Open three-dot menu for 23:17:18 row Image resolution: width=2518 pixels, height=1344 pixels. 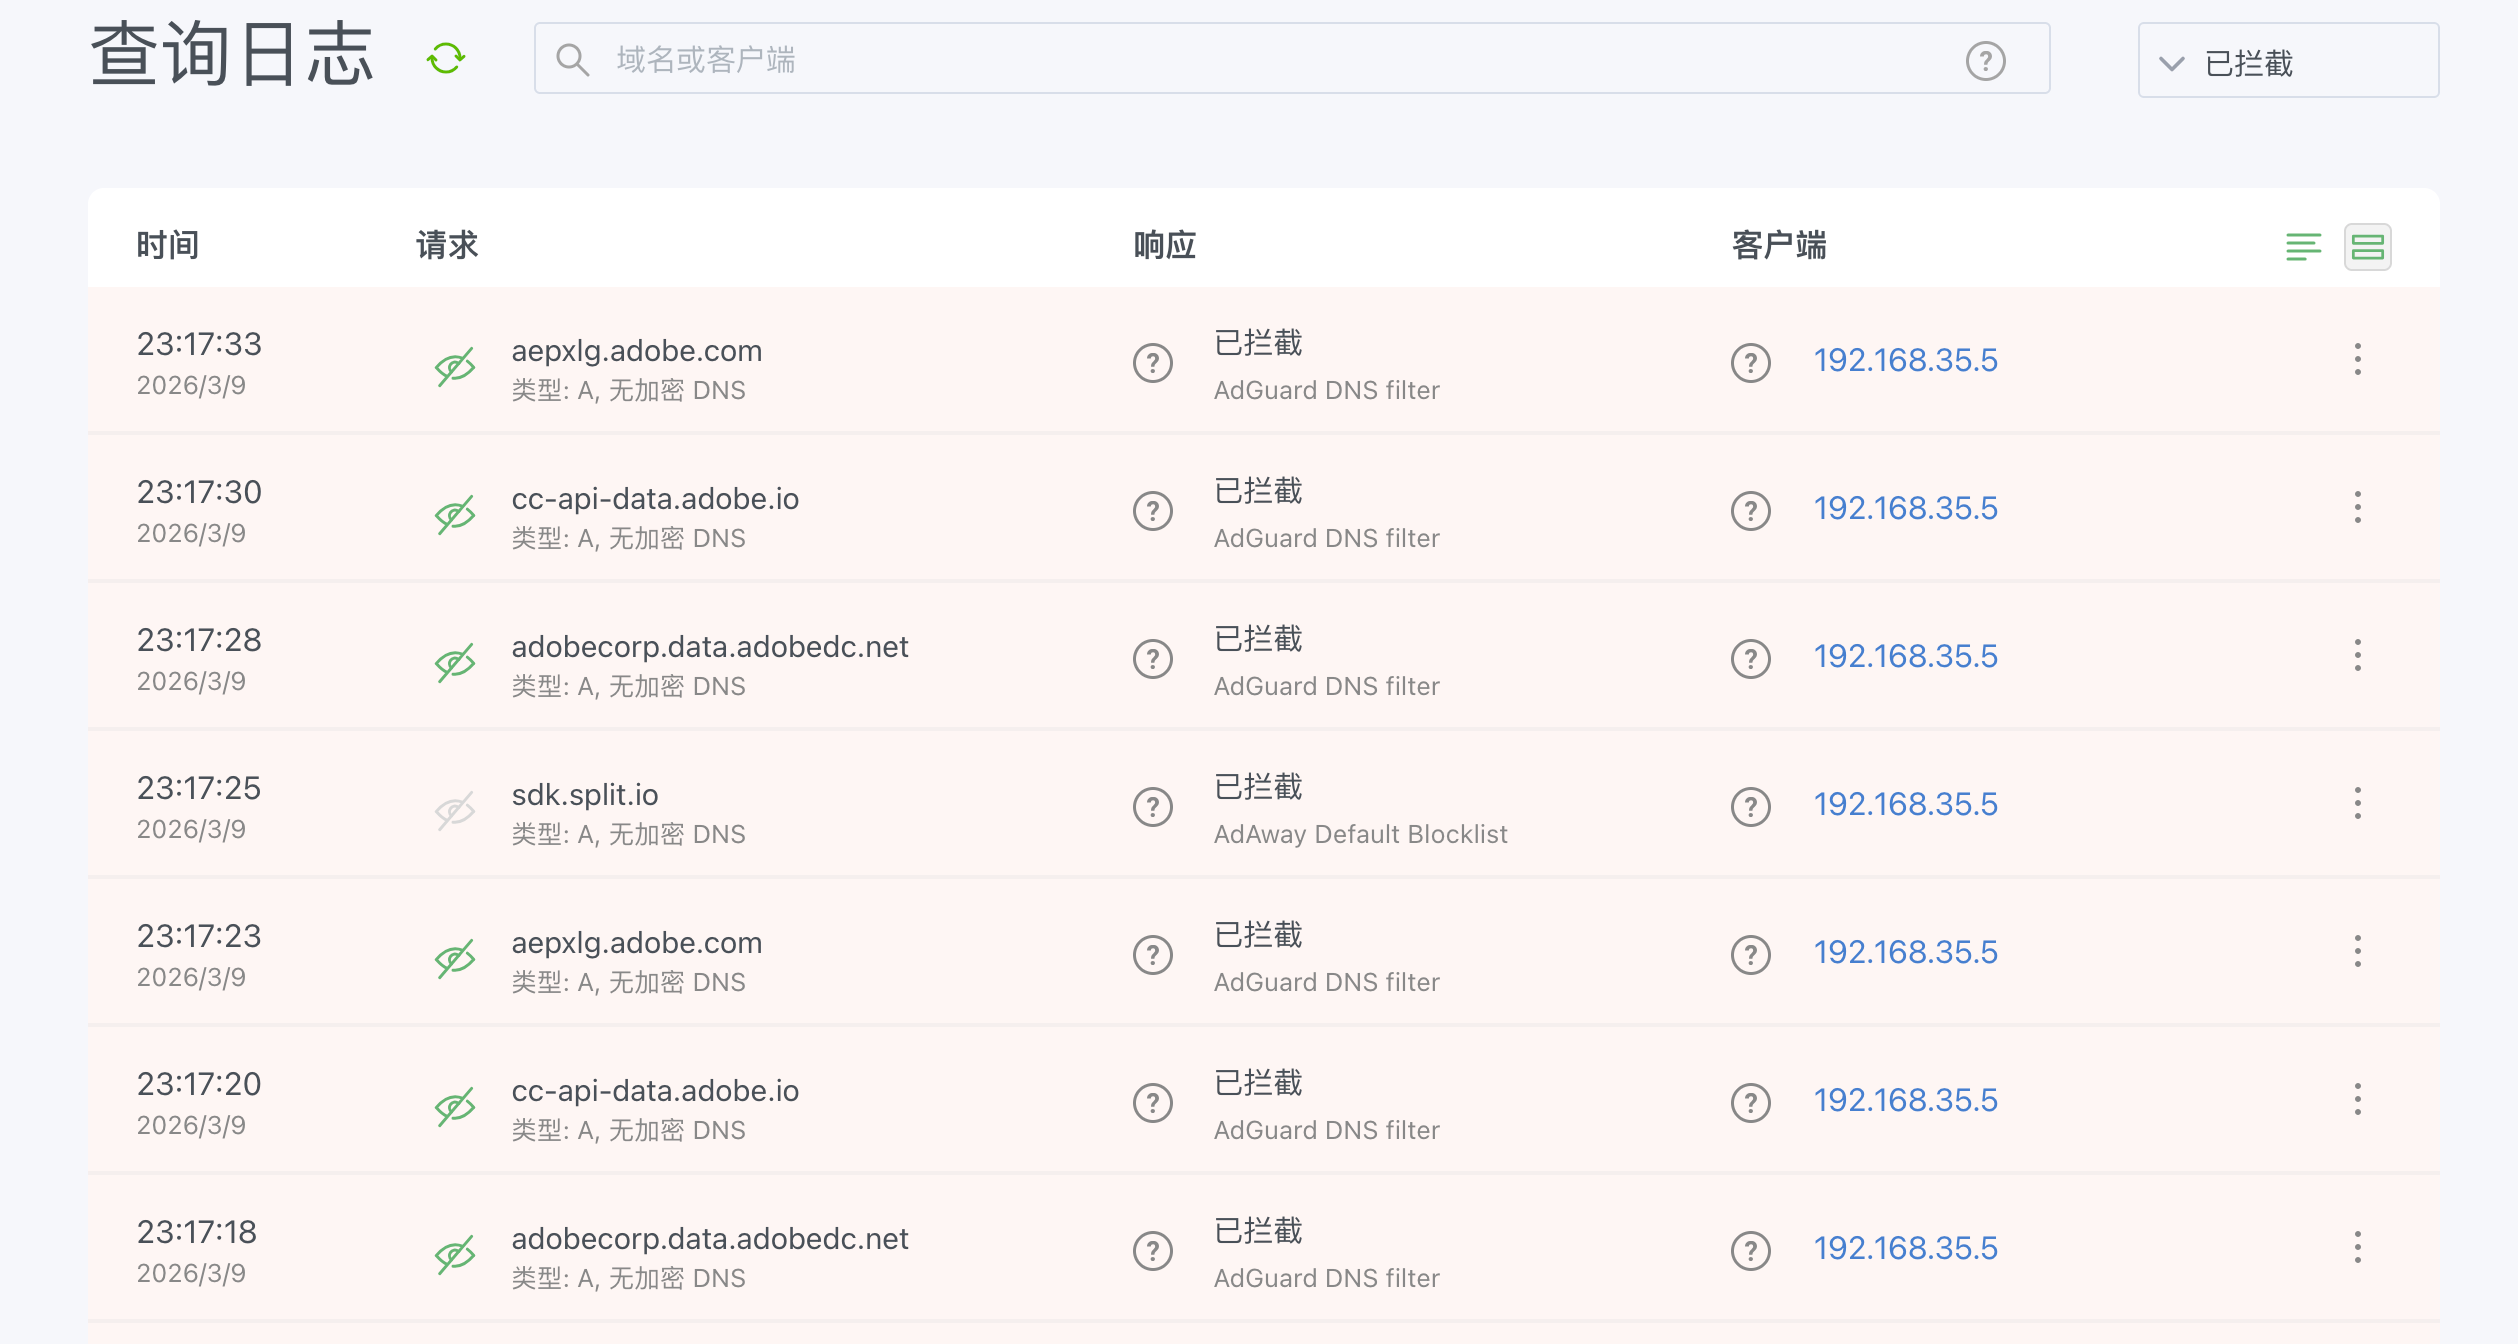tap(2357, 1248)
